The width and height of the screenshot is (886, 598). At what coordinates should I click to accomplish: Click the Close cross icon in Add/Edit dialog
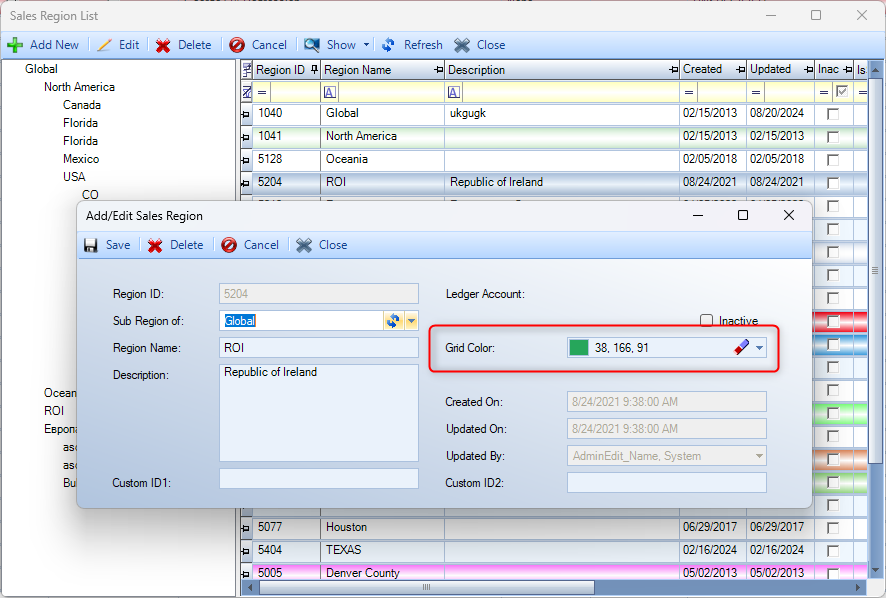[304, 245]
